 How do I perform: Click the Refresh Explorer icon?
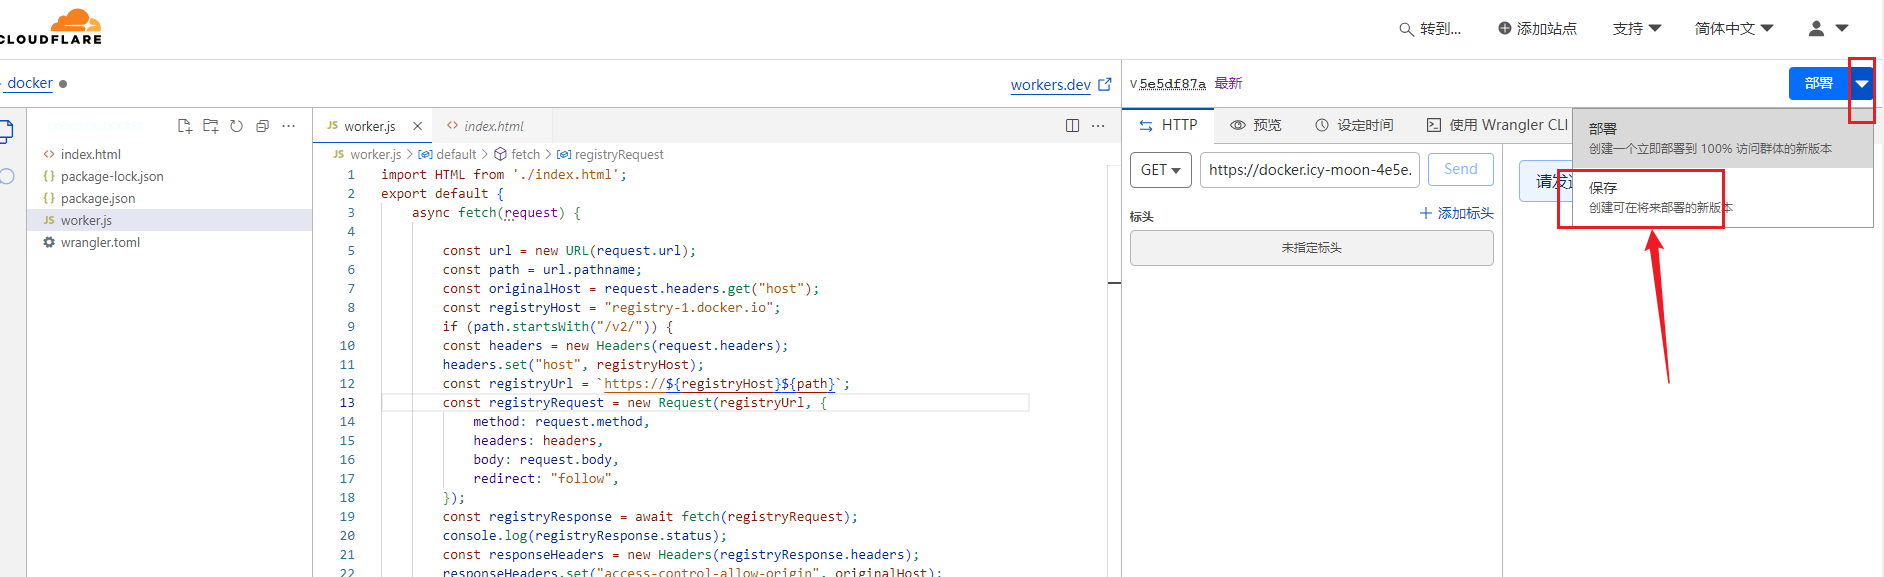236,126
